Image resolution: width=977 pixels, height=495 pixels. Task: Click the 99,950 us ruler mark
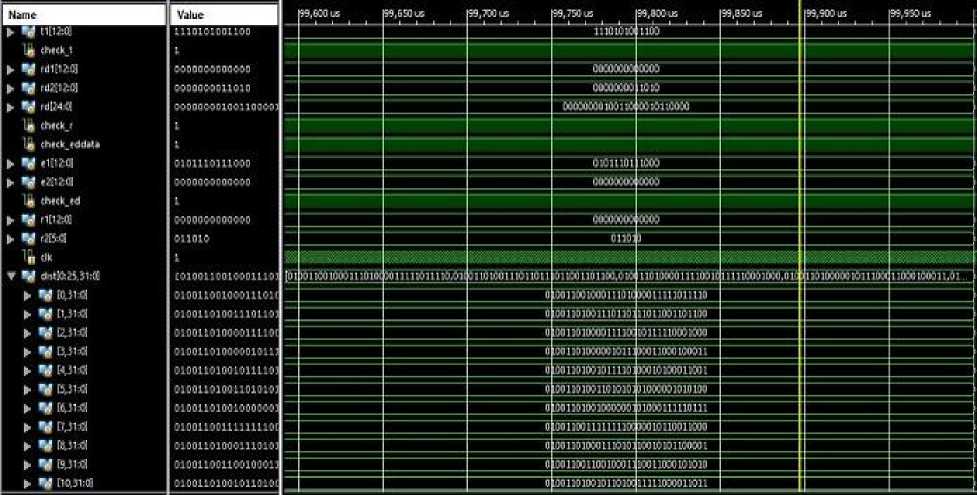click(910, 13)
